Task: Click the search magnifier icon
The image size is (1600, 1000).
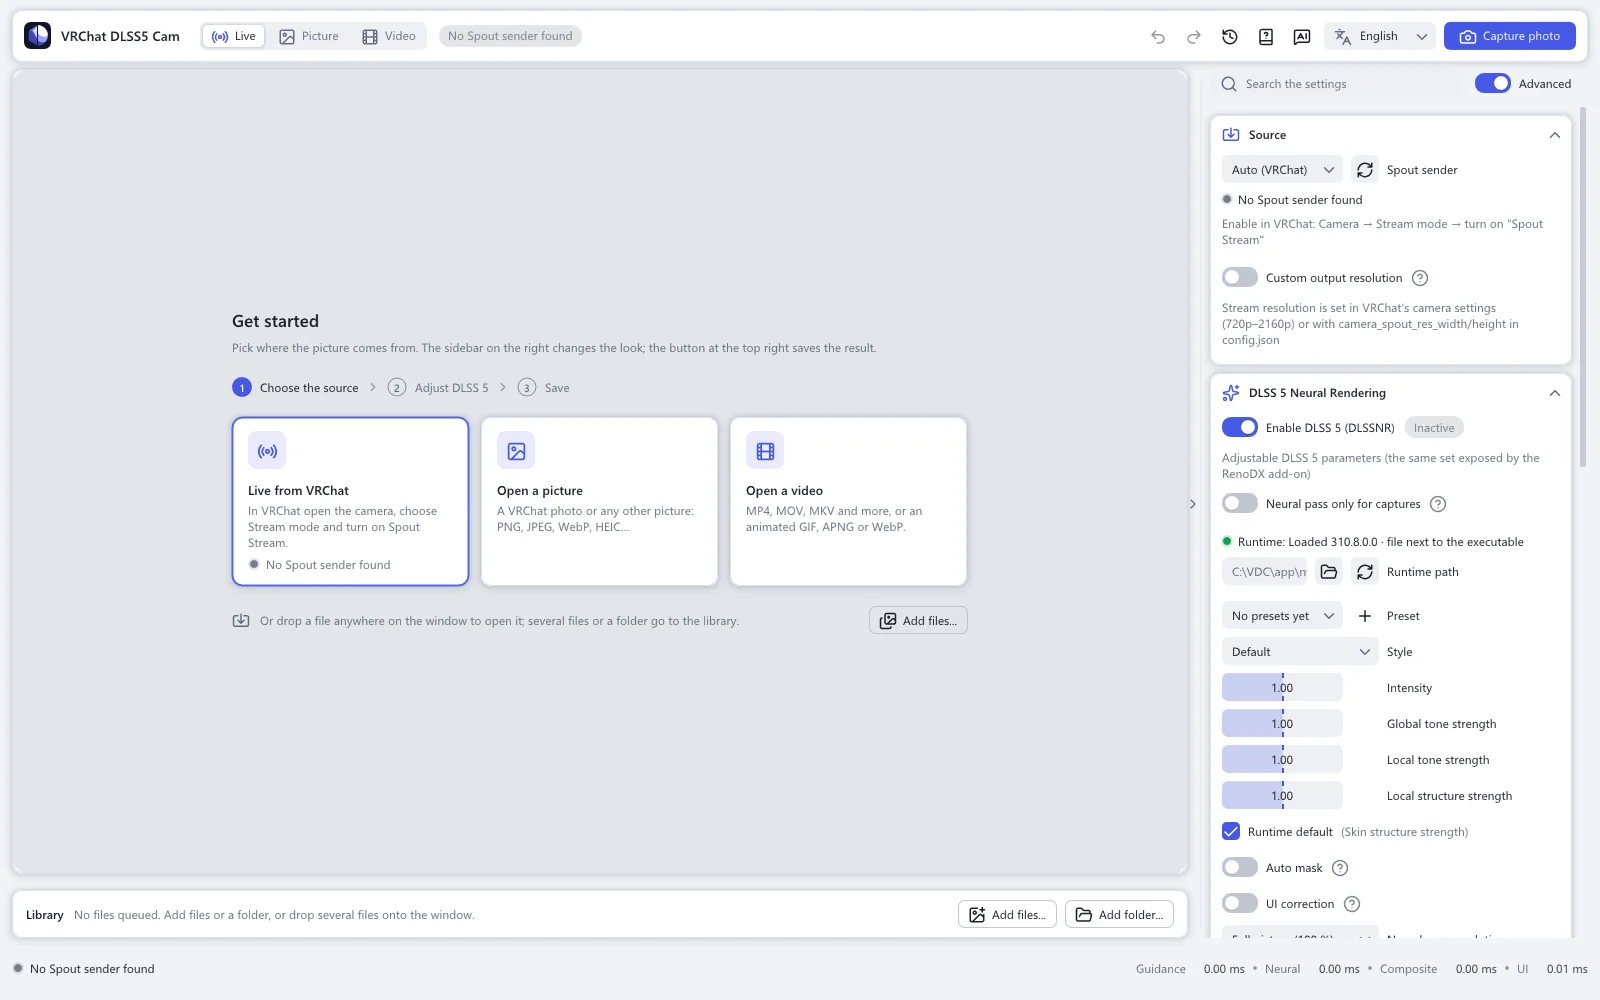Action: (1229, 84)
